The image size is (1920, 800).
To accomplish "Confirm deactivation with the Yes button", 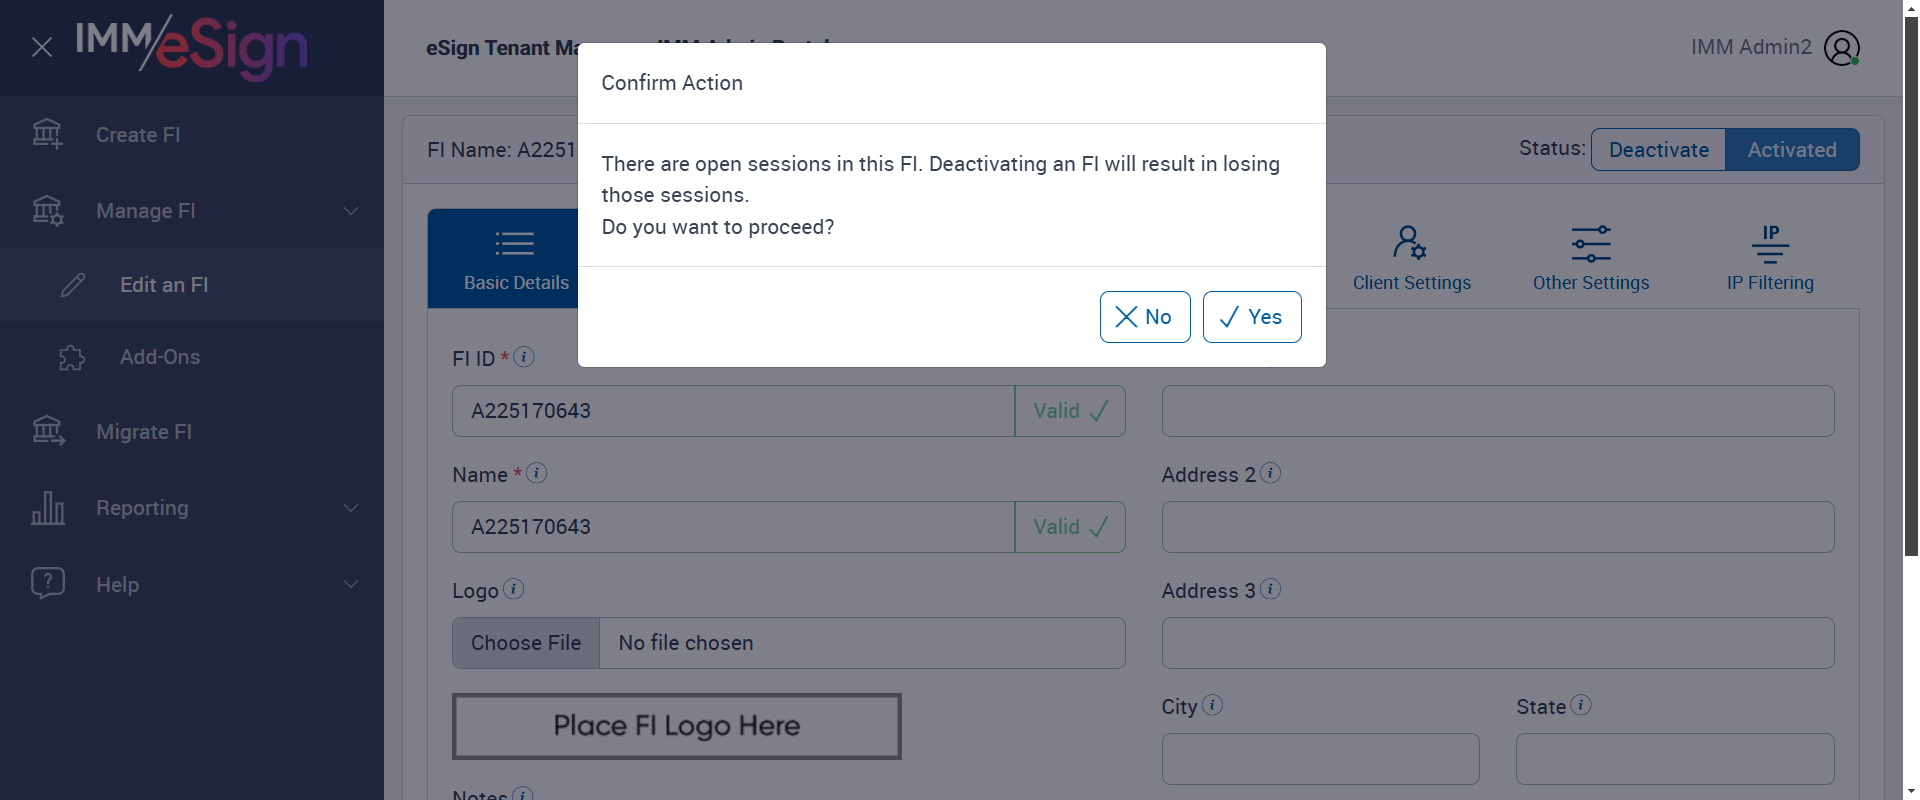I will point(1251,317).
